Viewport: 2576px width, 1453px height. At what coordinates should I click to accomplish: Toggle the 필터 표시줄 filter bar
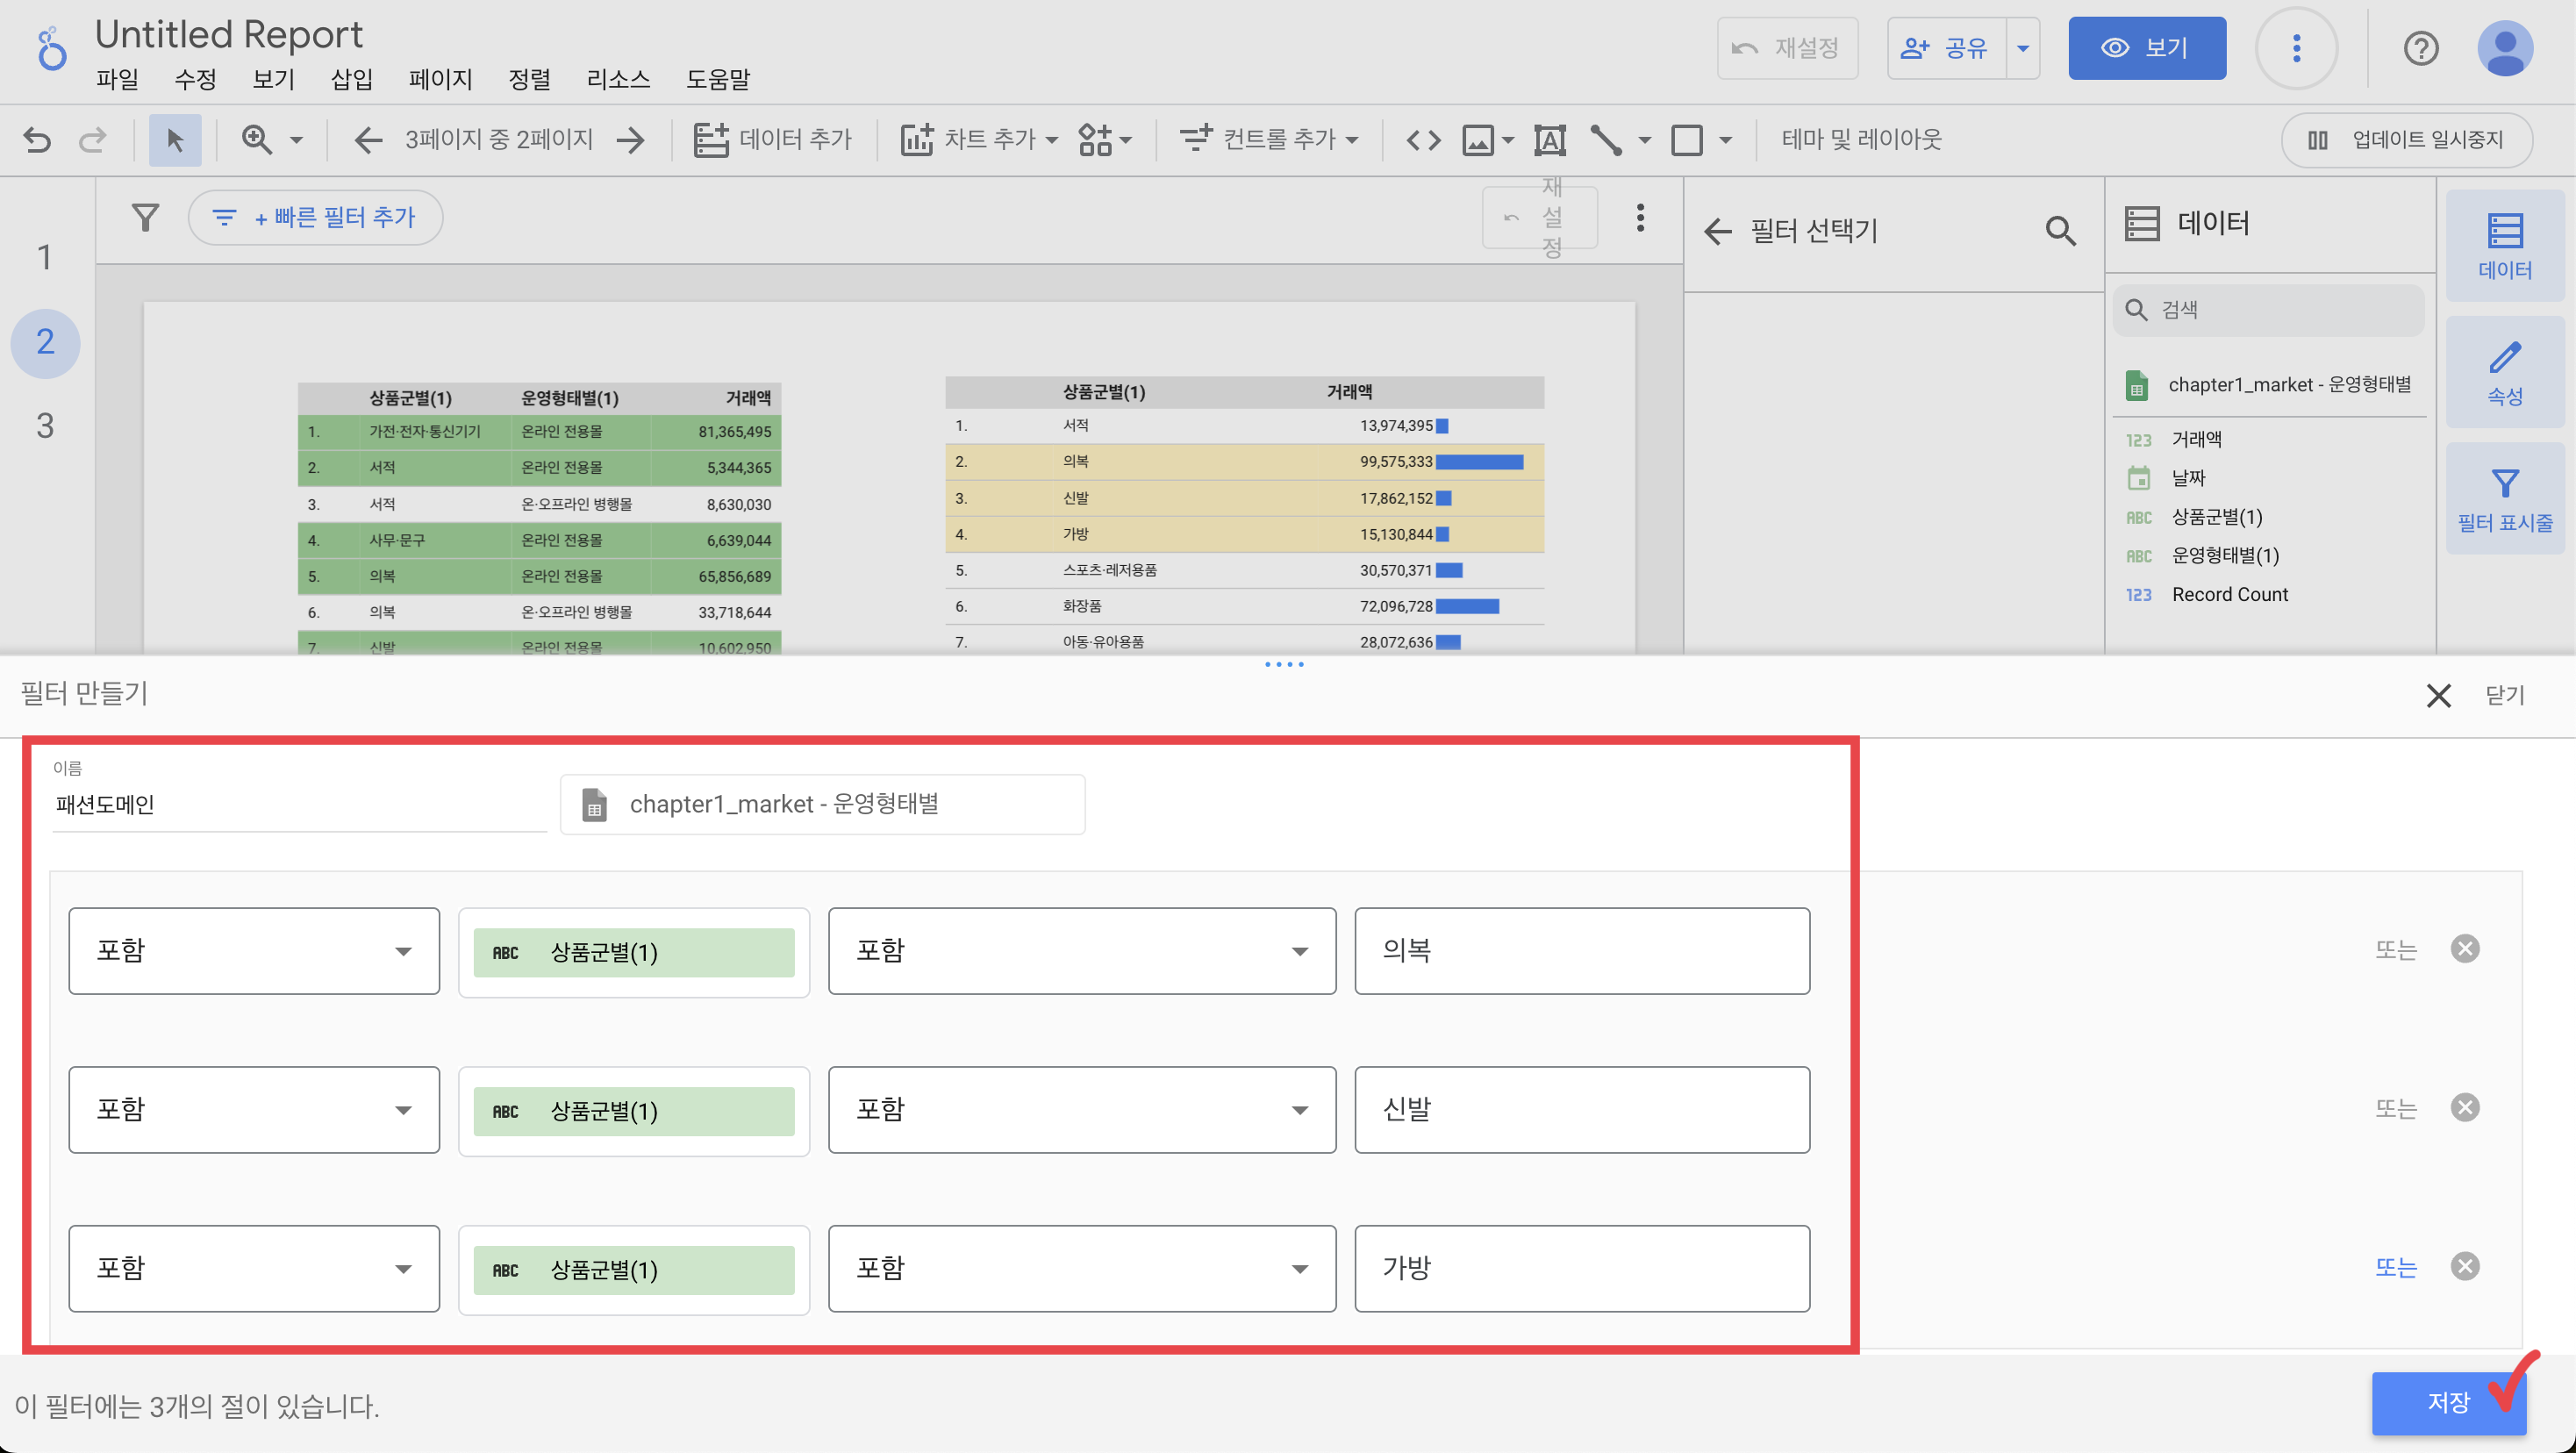[x=2504, y=499]
